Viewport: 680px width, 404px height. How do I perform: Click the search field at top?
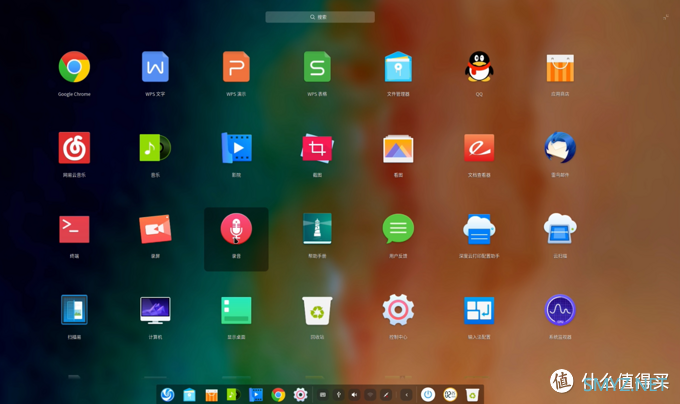(x=320, y=17)
